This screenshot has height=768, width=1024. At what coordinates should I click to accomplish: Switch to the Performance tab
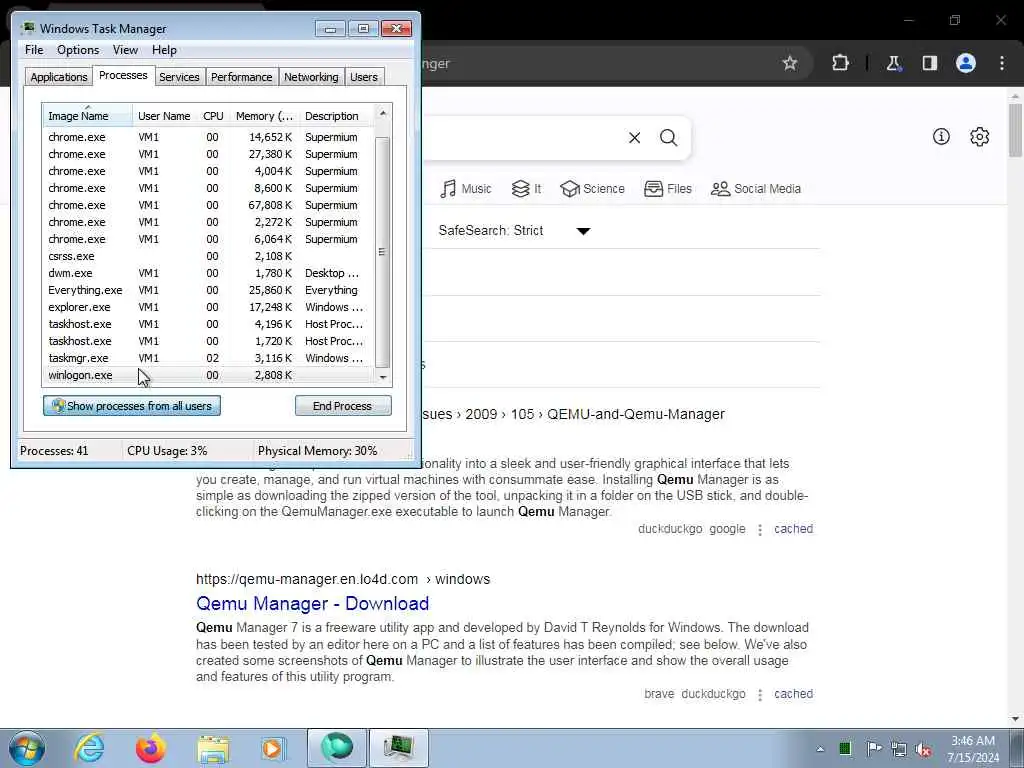(242, 77)
